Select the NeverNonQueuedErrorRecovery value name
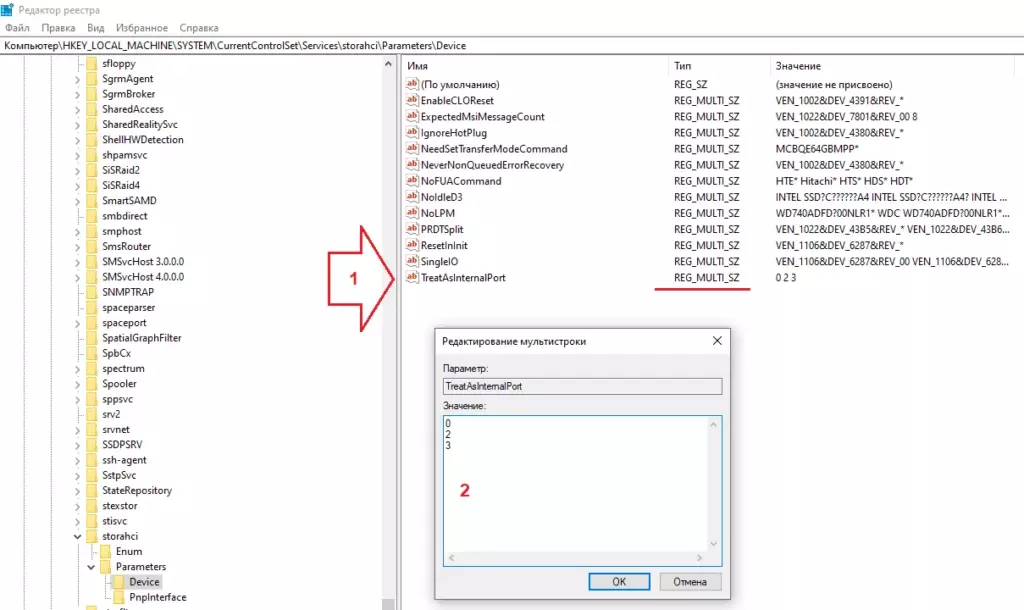This screenshot has width=1024, height=610. tap(492, 165)
